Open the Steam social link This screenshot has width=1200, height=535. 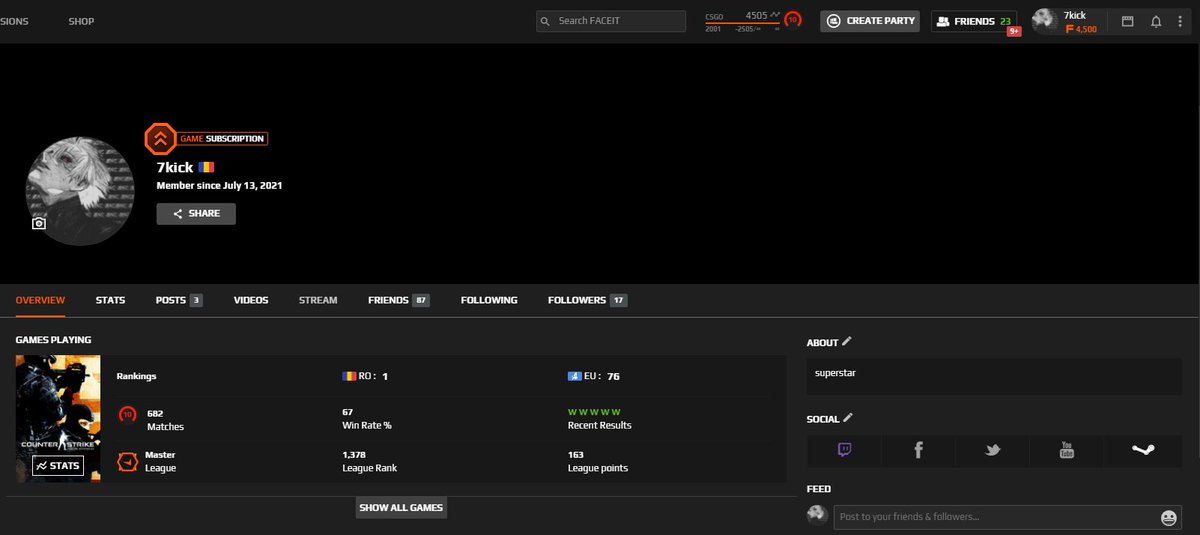(x=1142, y=451)
